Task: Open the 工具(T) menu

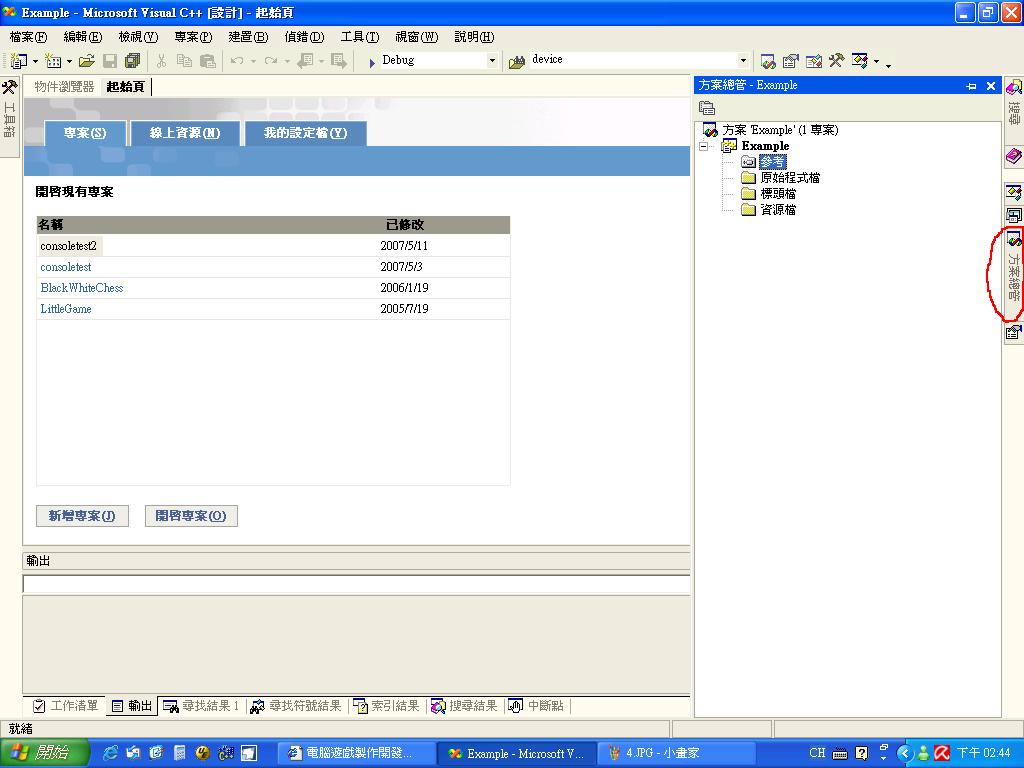Action: tap(359, 37)
